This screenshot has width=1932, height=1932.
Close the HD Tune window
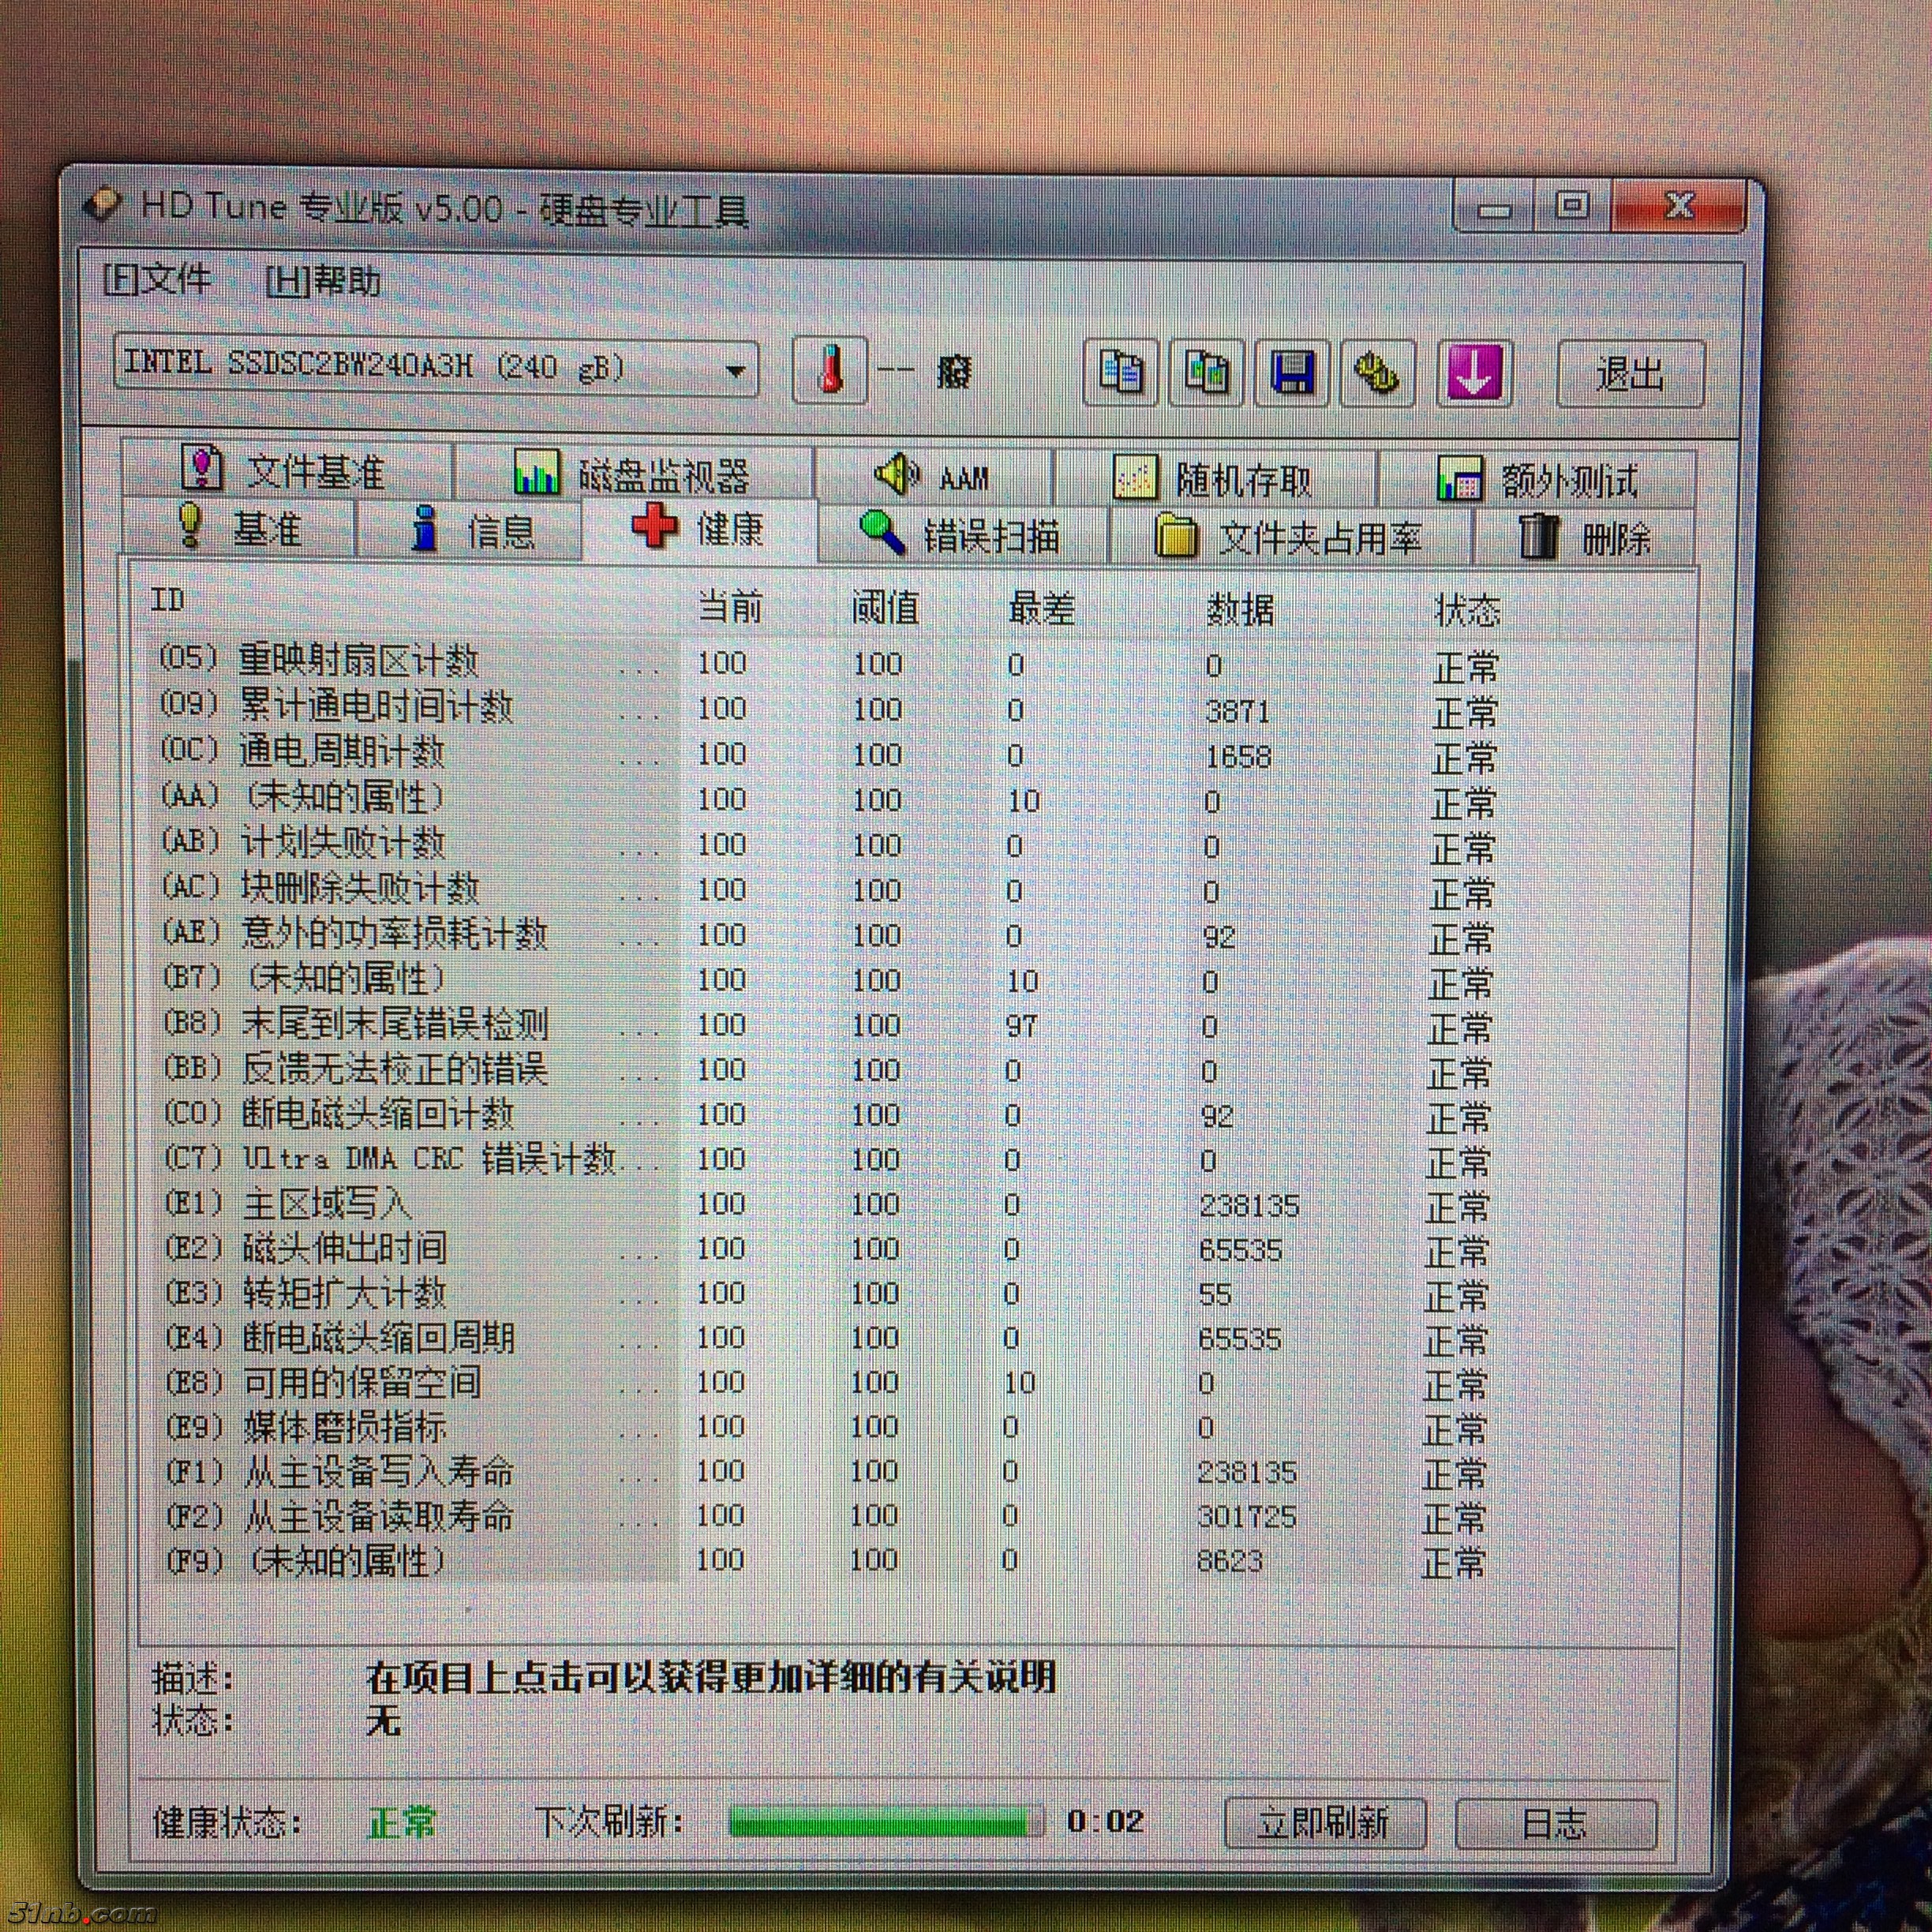tap(1679, 206)
